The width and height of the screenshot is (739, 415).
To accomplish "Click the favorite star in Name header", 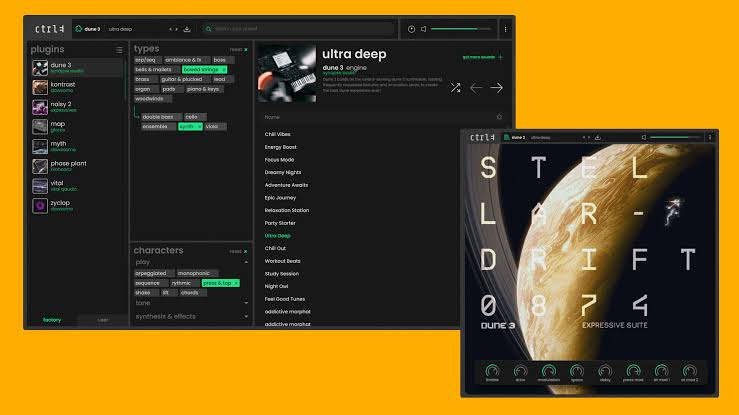I will (x=499, y=117).
